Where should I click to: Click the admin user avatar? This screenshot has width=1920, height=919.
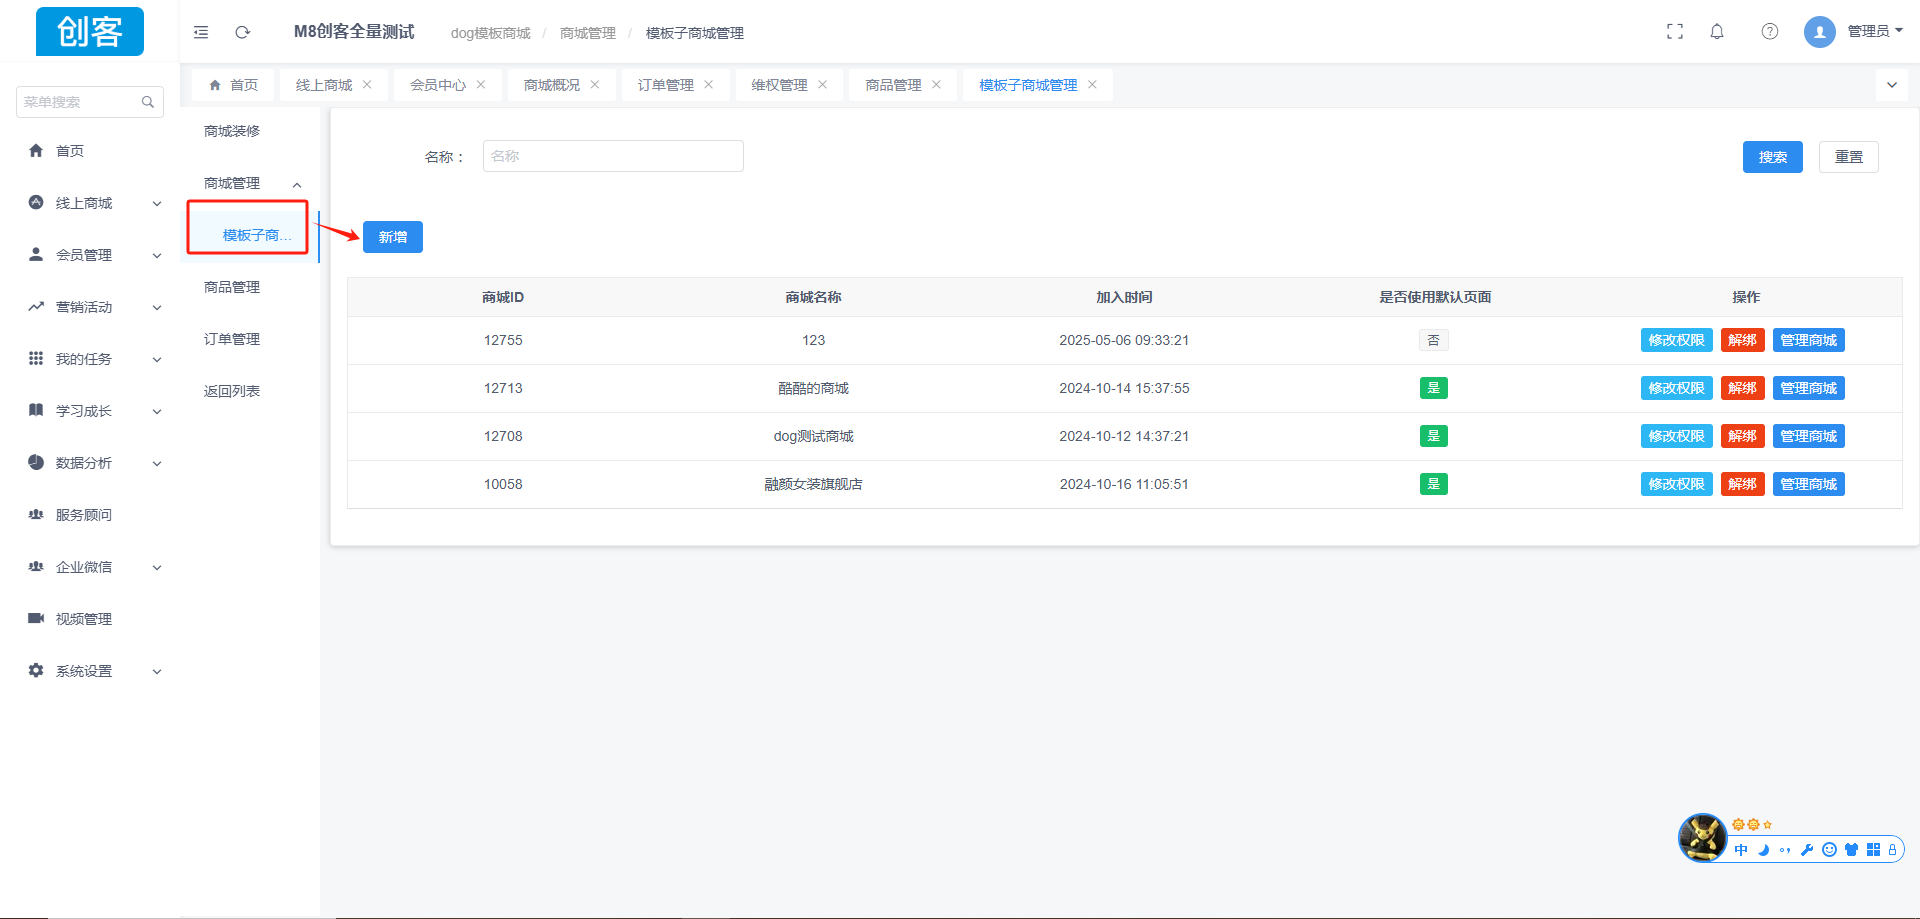tap(1819, 32)
